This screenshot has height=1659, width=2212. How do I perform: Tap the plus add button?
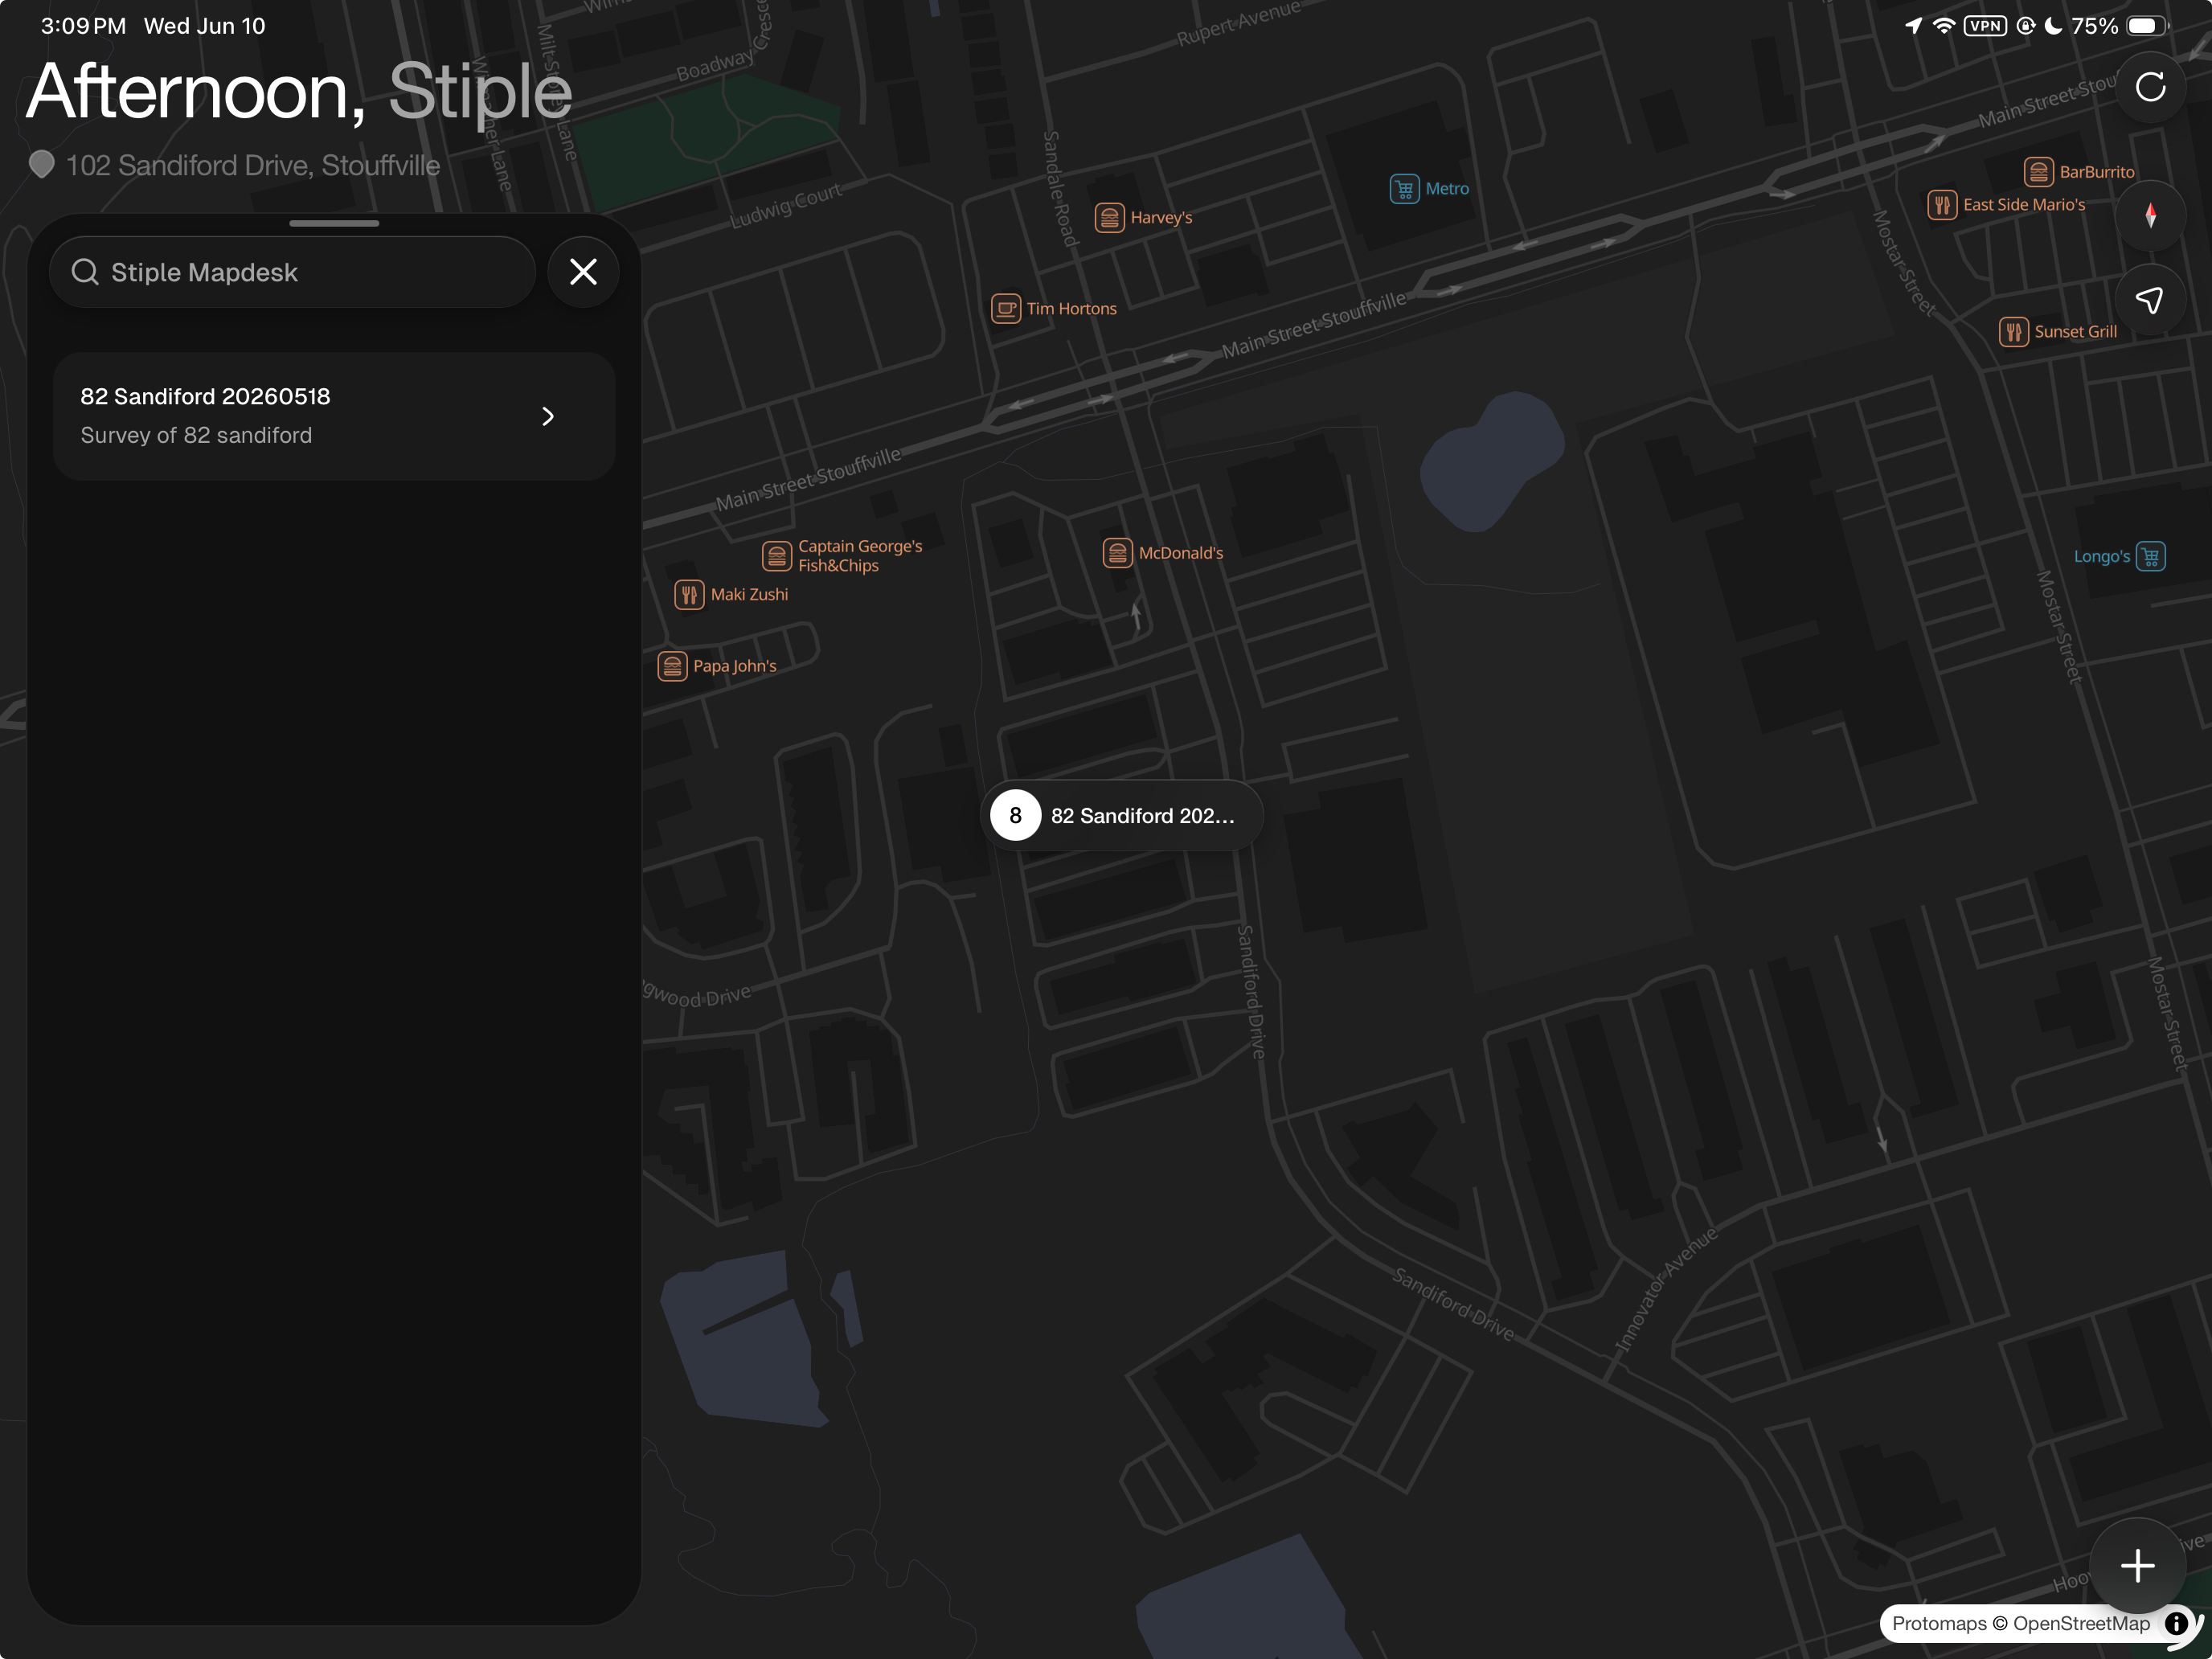pos(2137,1565)
